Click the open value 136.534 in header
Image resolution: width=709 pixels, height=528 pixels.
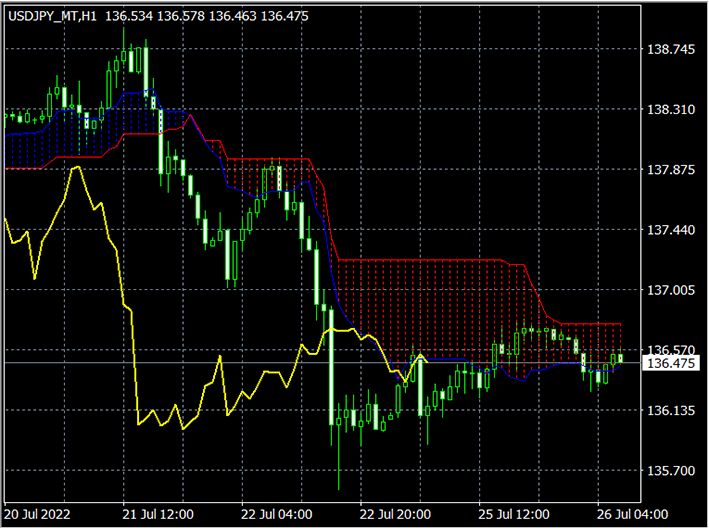tap(129, 16)
